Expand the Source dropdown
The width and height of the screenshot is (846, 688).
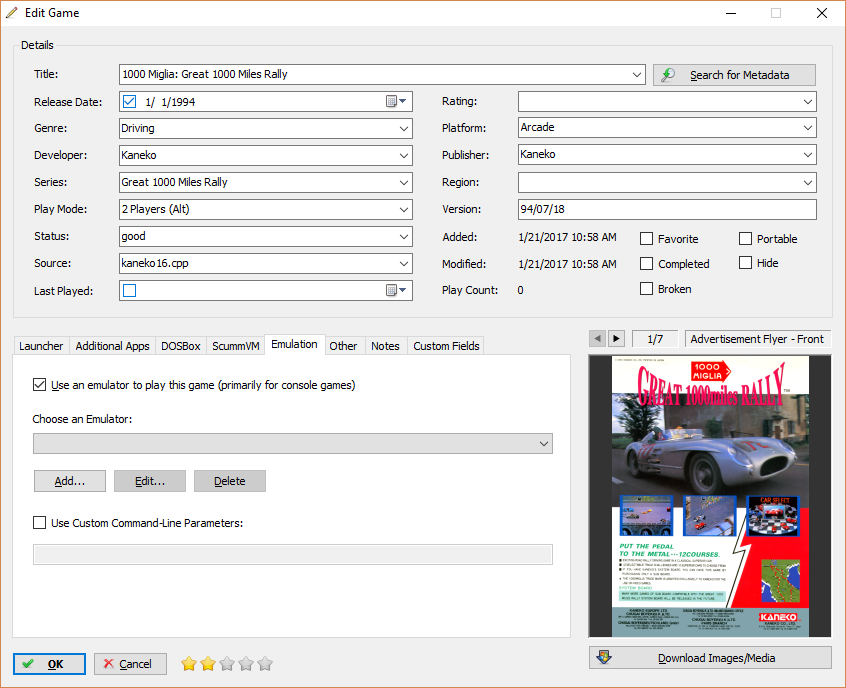tap(404, 263)
